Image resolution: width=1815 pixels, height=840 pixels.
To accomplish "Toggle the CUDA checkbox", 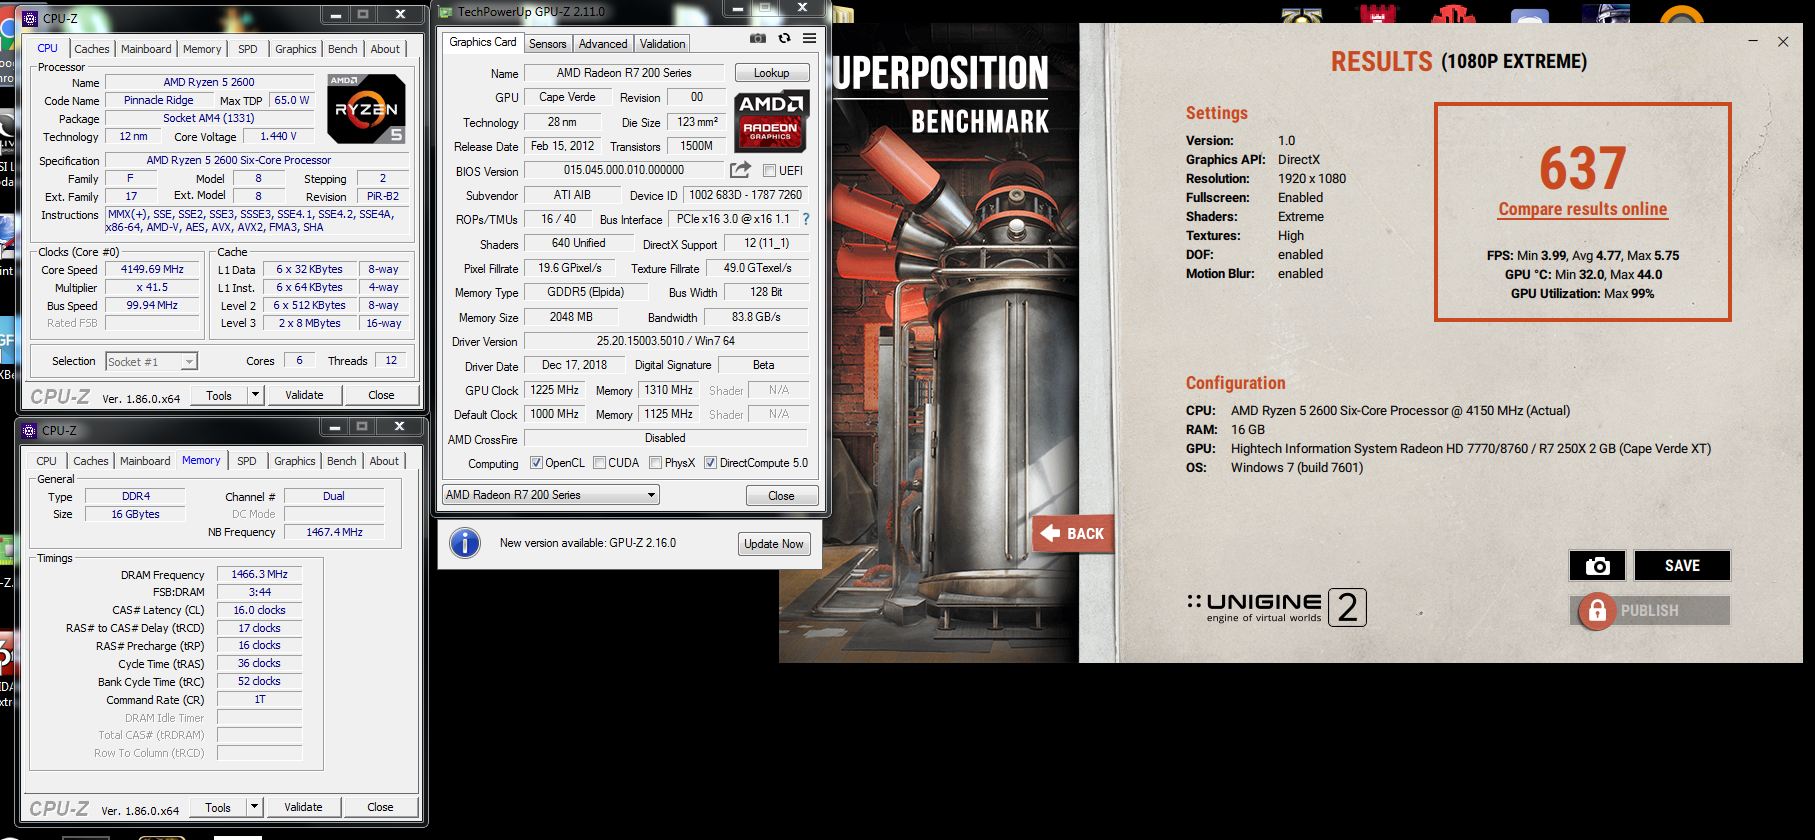I will tap(599, 463).
